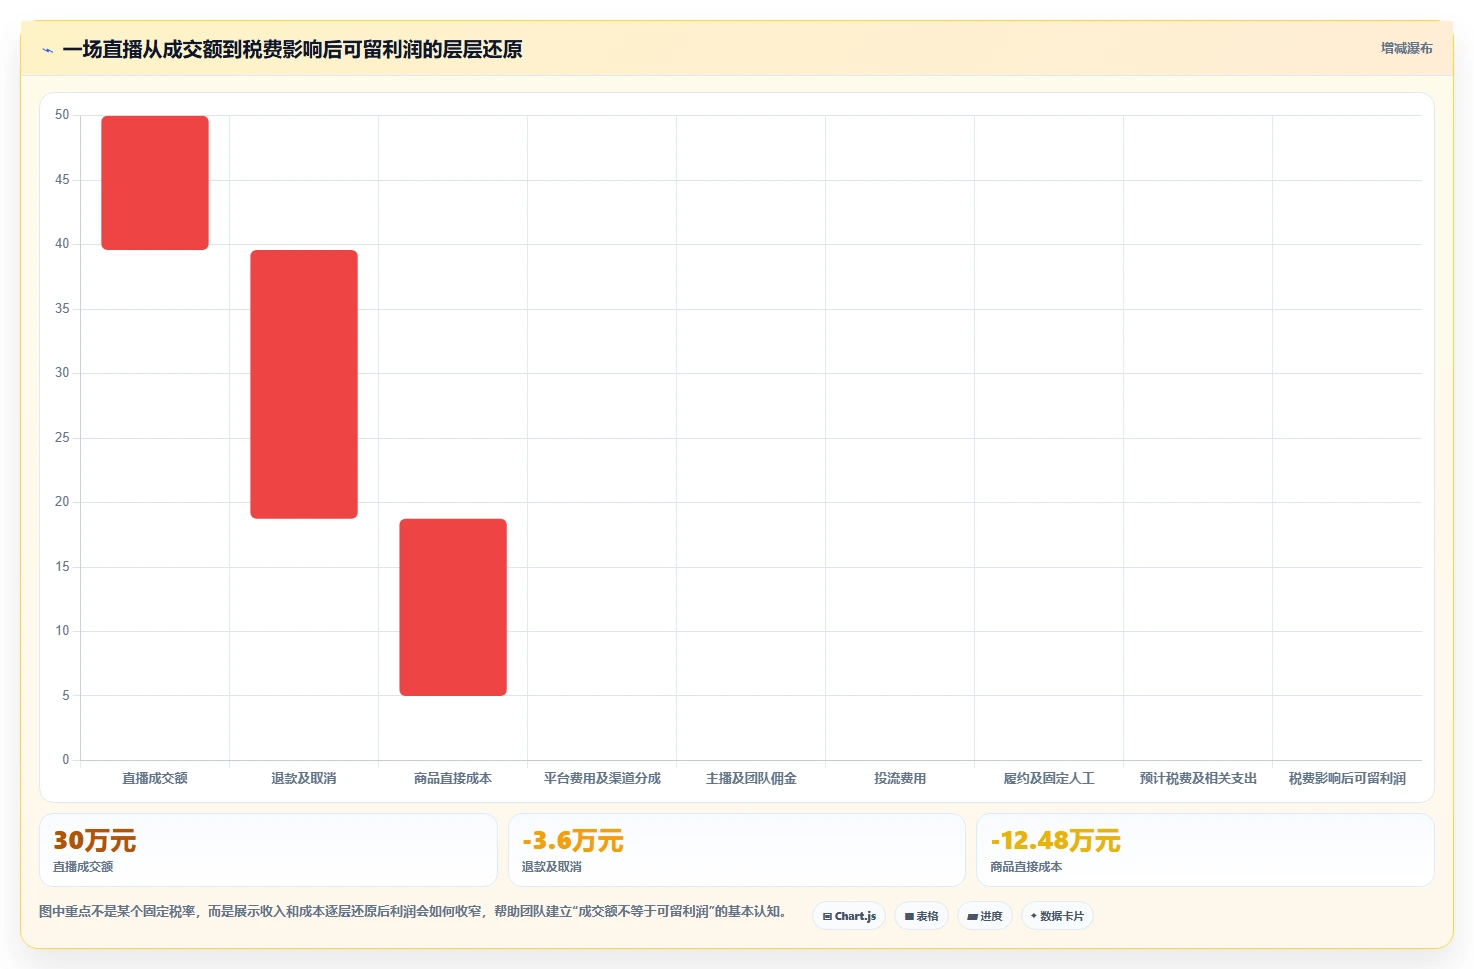
Task: Click the 主播及团队佣金 axis label
Action: click(x=751, y=778)
